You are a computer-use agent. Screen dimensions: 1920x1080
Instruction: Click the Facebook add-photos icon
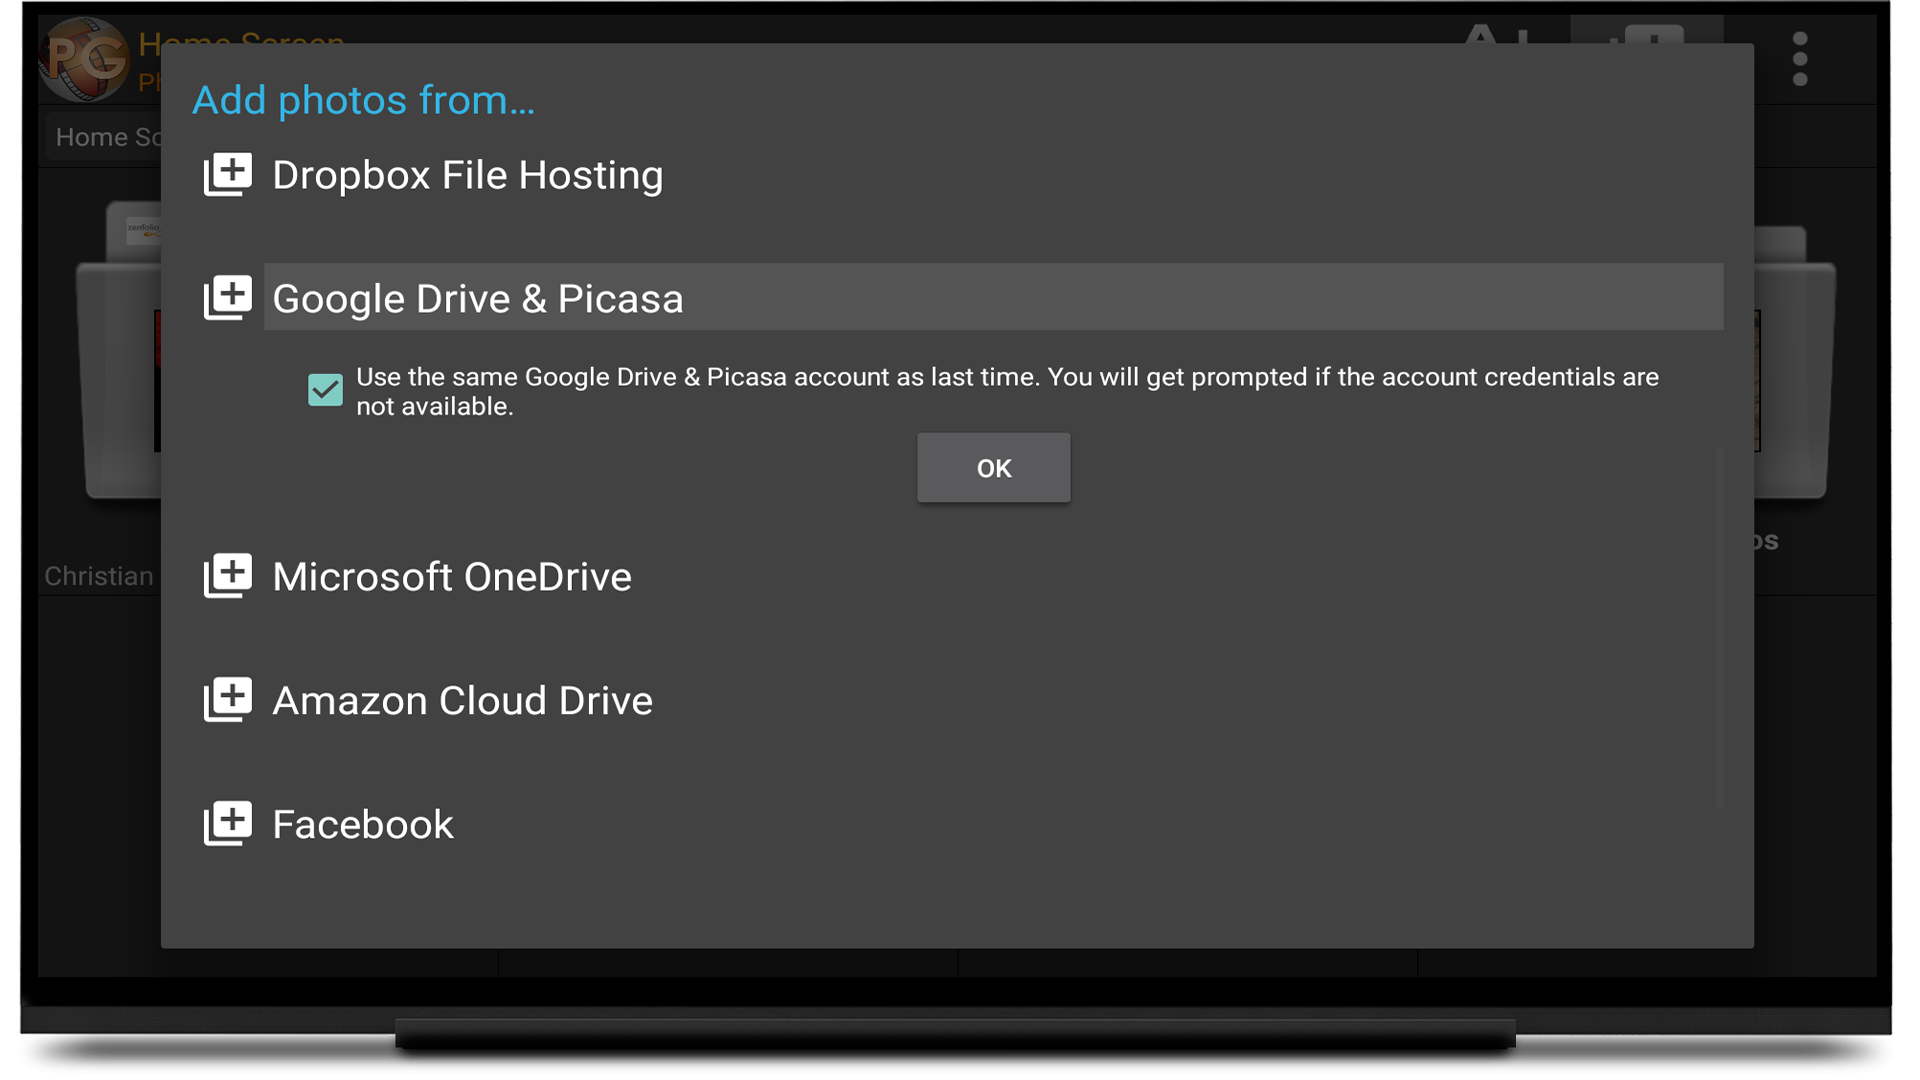point(228,824)
